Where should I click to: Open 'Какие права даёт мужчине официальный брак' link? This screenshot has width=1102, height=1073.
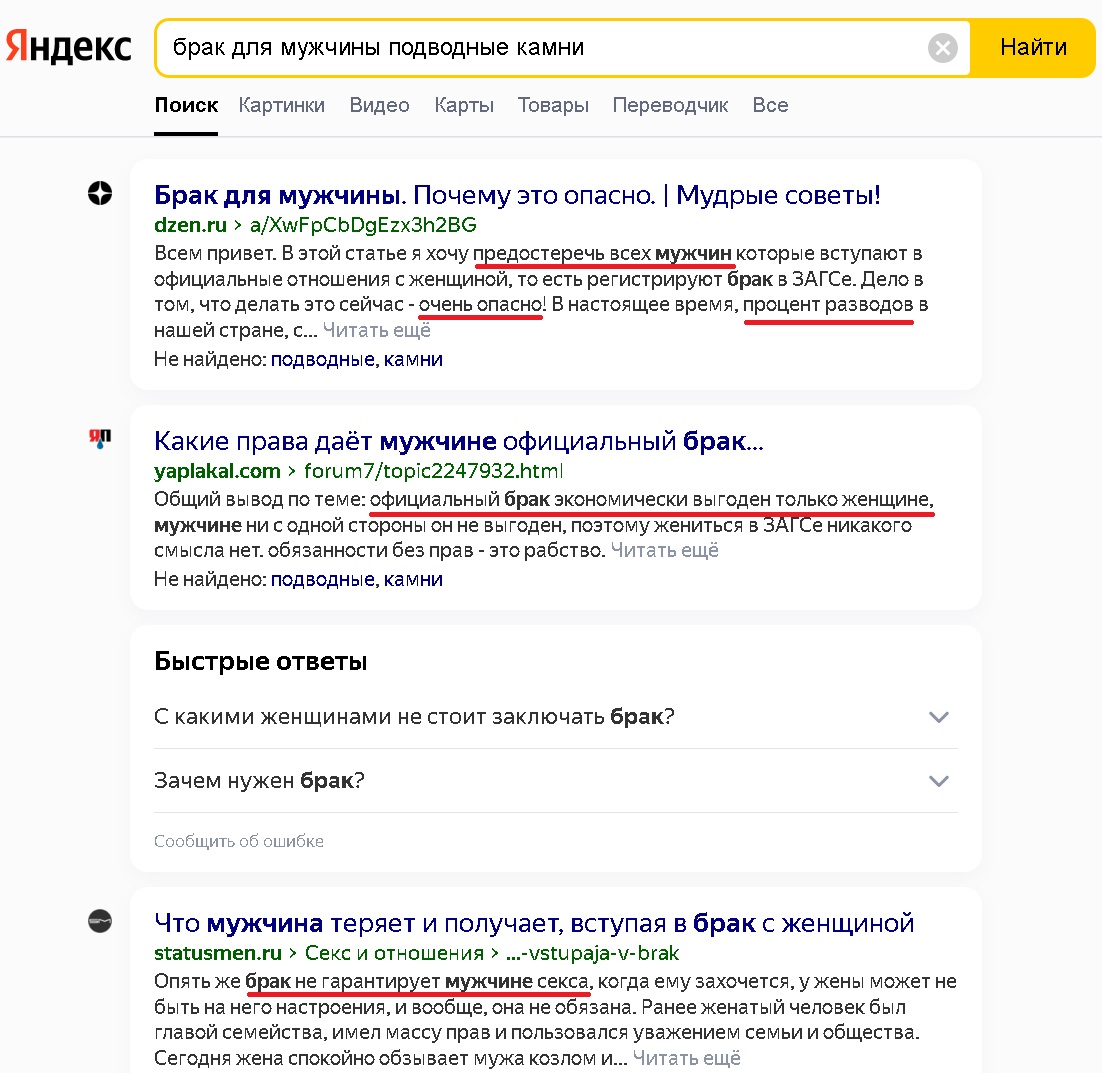tap(458, 441)
